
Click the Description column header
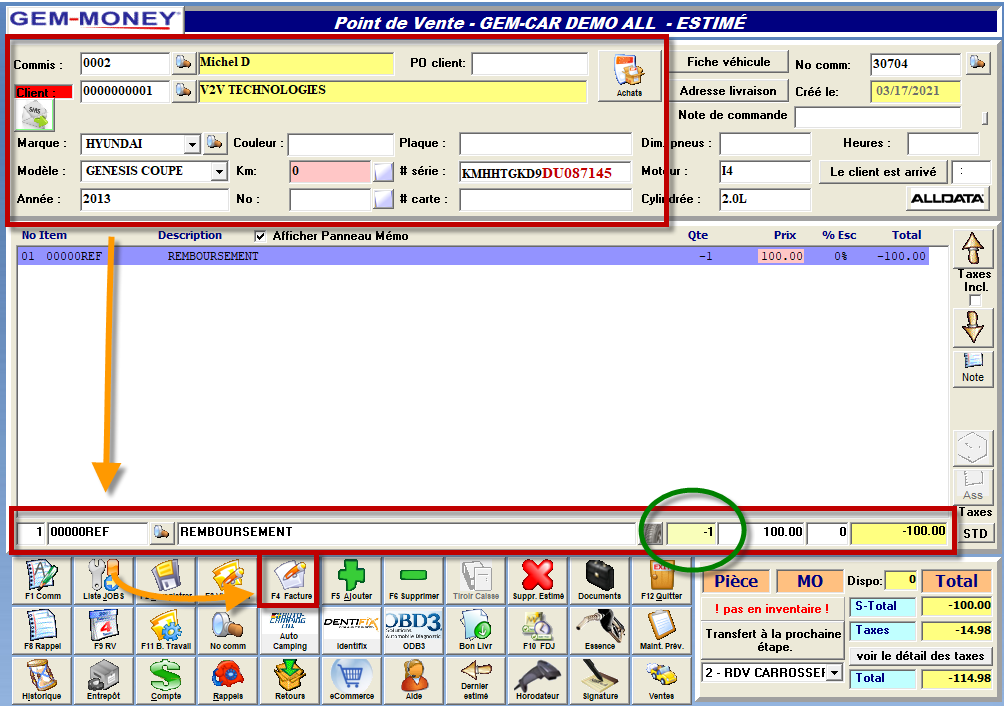tap(190, 236)
